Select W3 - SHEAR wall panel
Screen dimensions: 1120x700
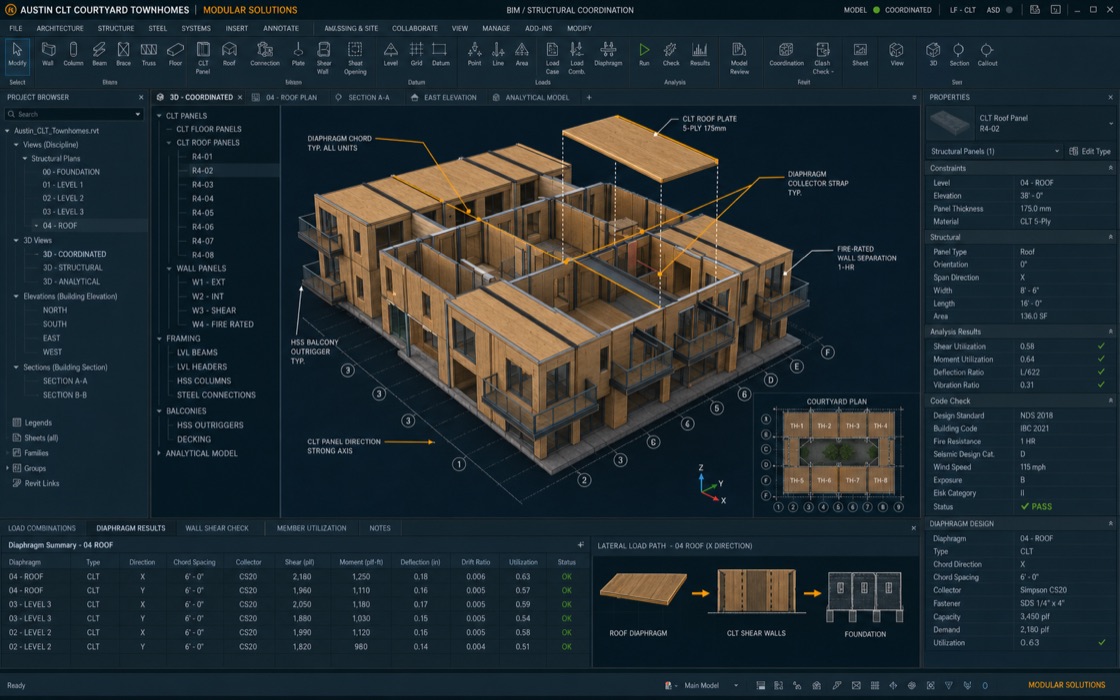[x=214, y=311]
